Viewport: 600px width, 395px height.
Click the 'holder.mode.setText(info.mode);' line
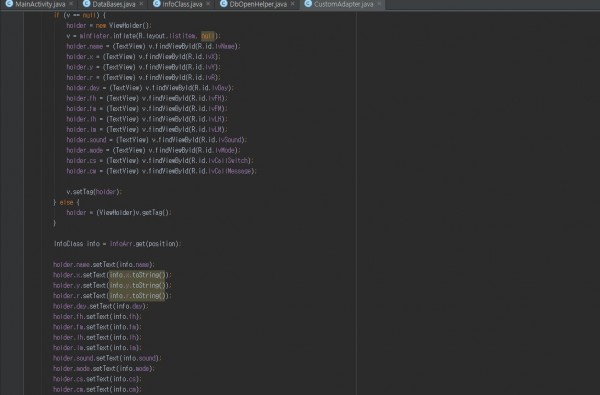click(x=104, y=369)
